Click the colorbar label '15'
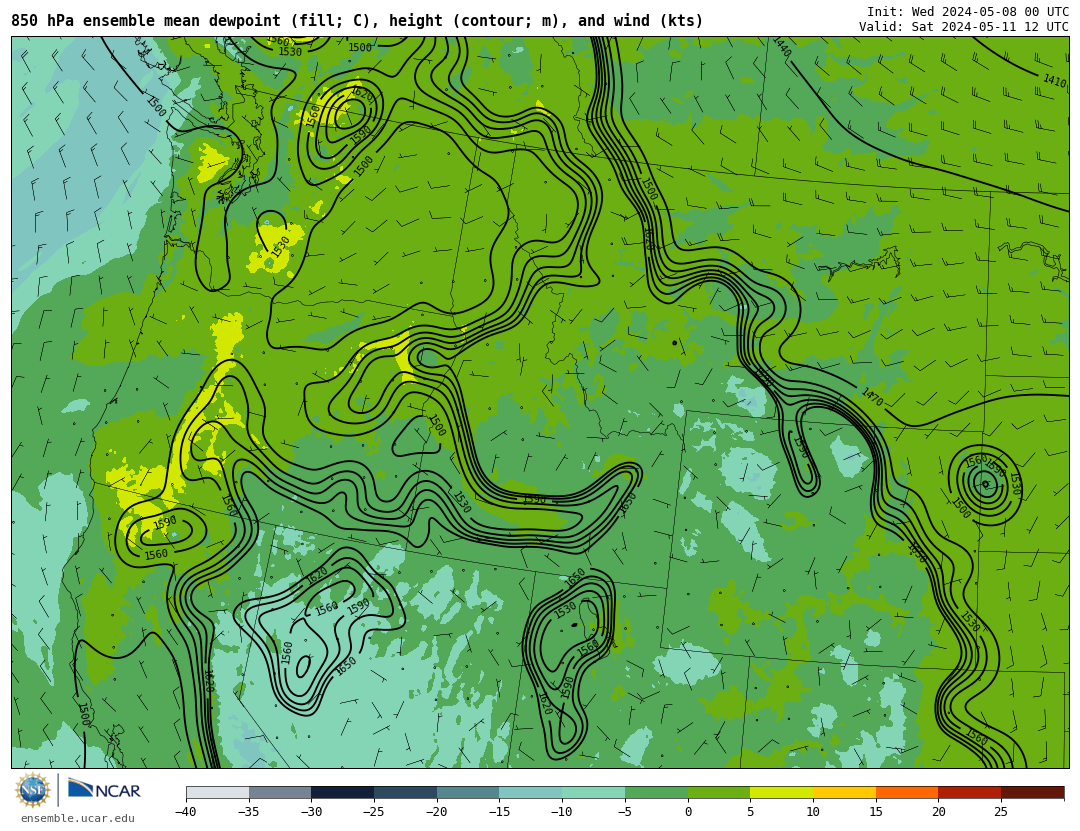Viewport: 1080px width, 831px height. coord(875,812)
